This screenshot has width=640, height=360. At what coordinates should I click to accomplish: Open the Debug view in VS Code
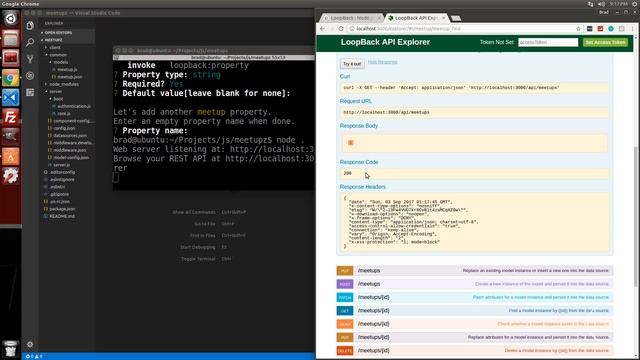[x=30, y=76]
